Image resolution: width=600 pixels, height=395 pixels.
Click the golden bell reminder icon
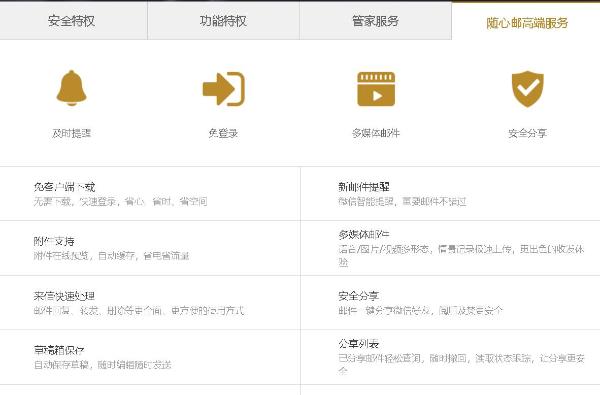[x=72, y=88]
